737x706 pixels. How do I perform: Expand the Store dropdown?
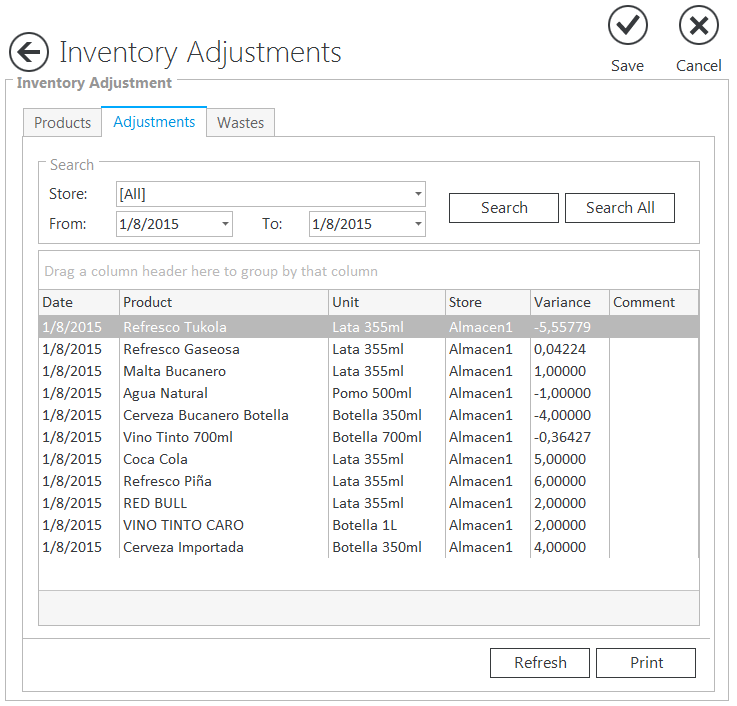click(417, 194)
